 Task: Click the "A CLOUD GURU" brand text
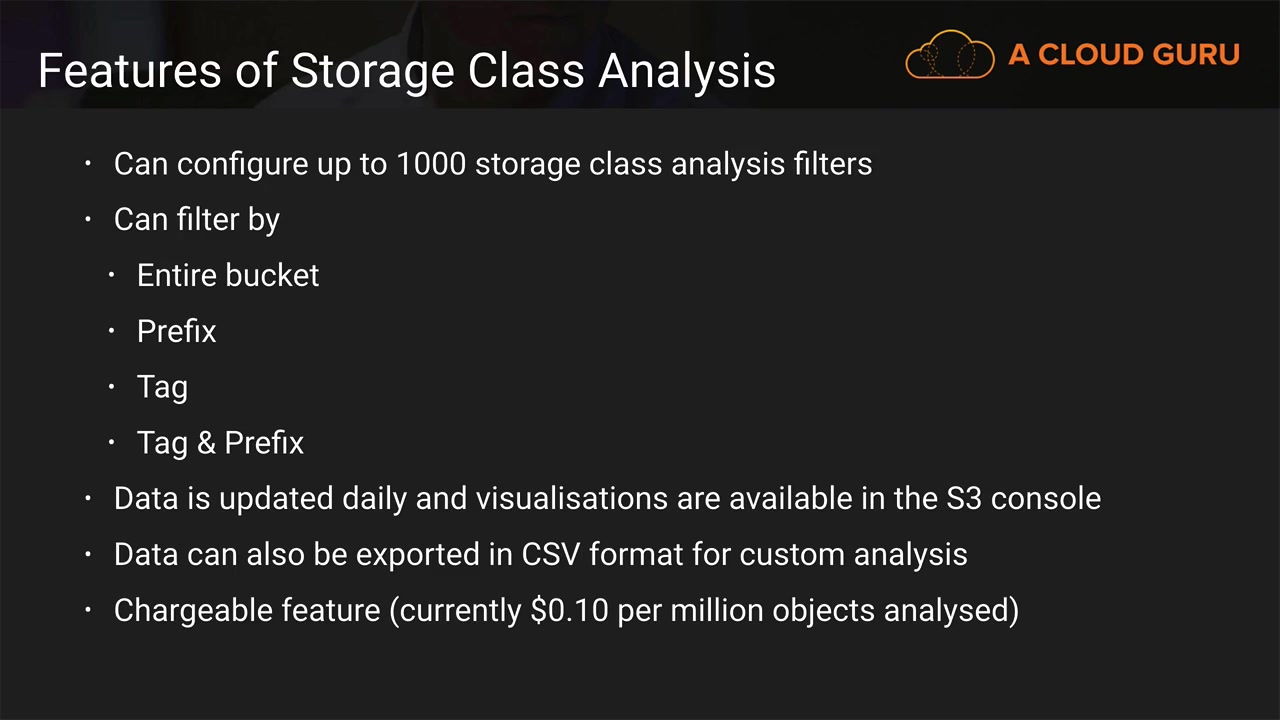point(1124,54)
